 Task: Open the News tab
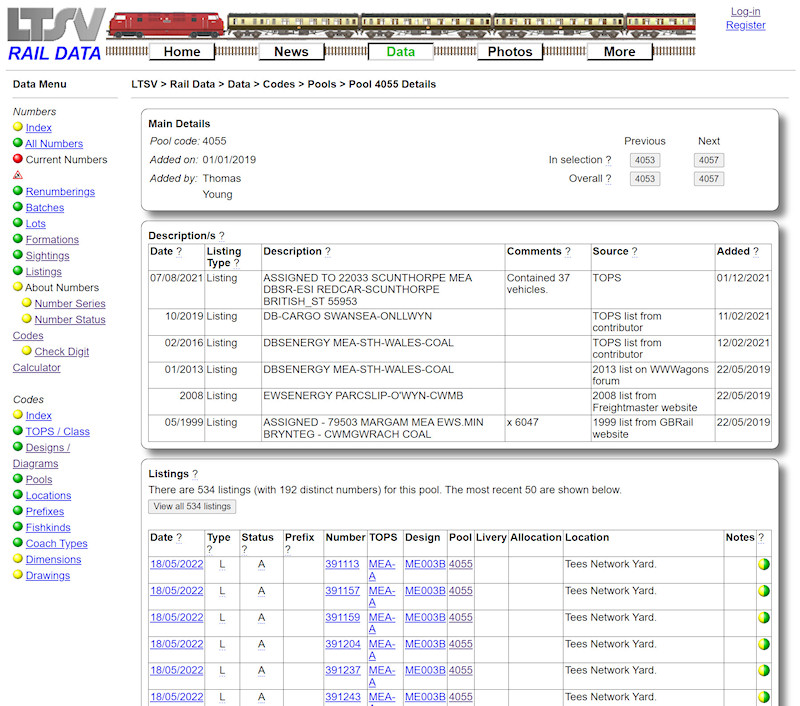(x=291, y=51)
